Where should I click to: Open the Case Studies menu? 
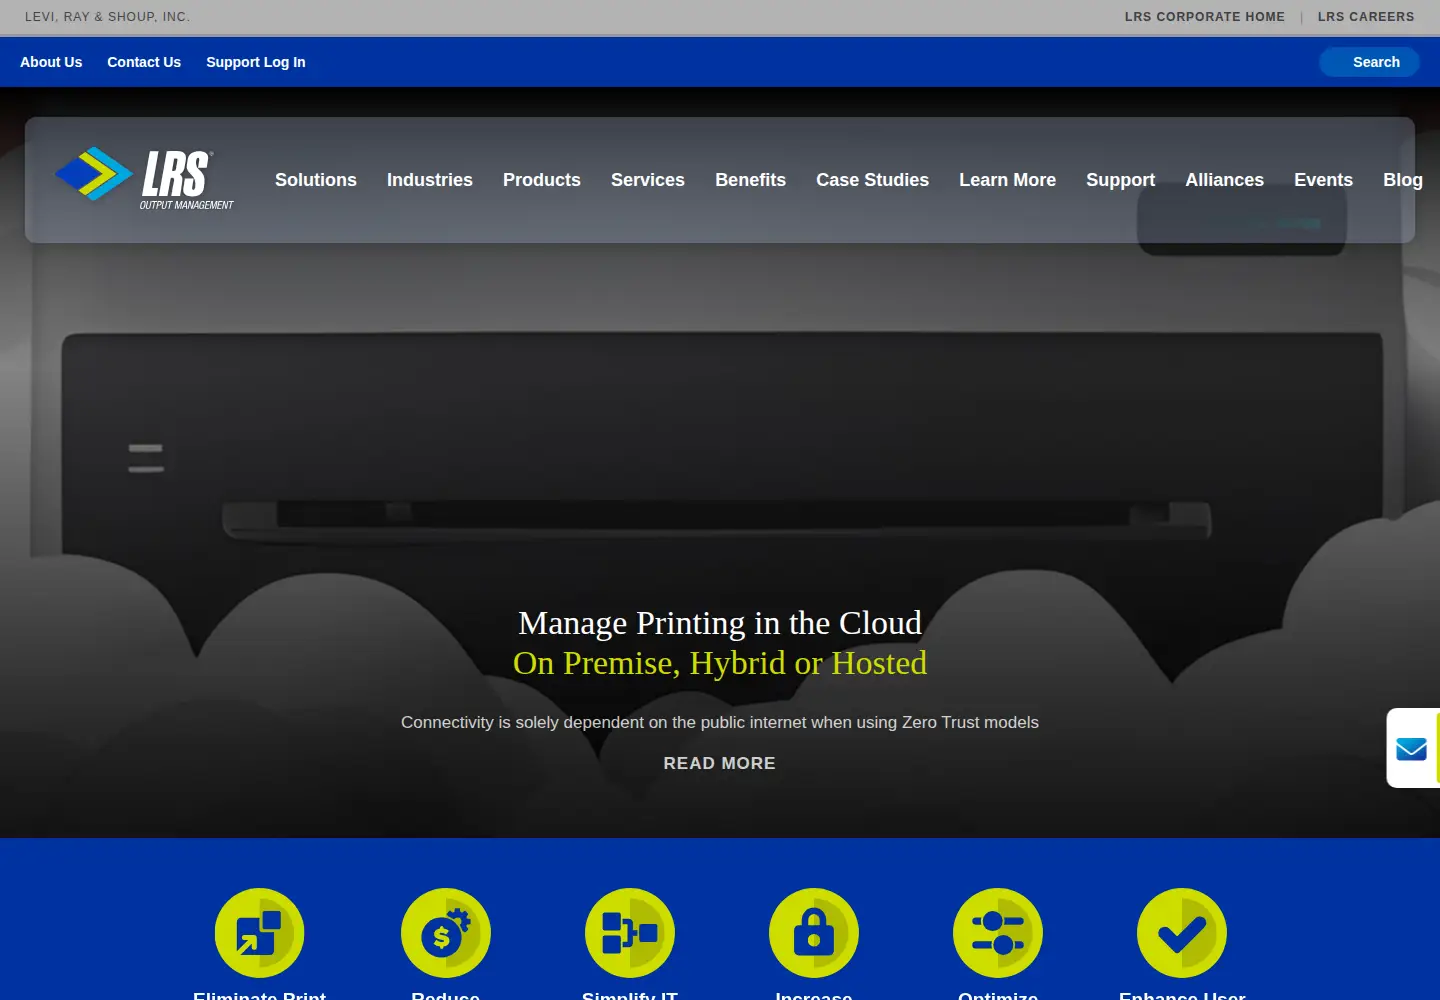coord(873,180)
